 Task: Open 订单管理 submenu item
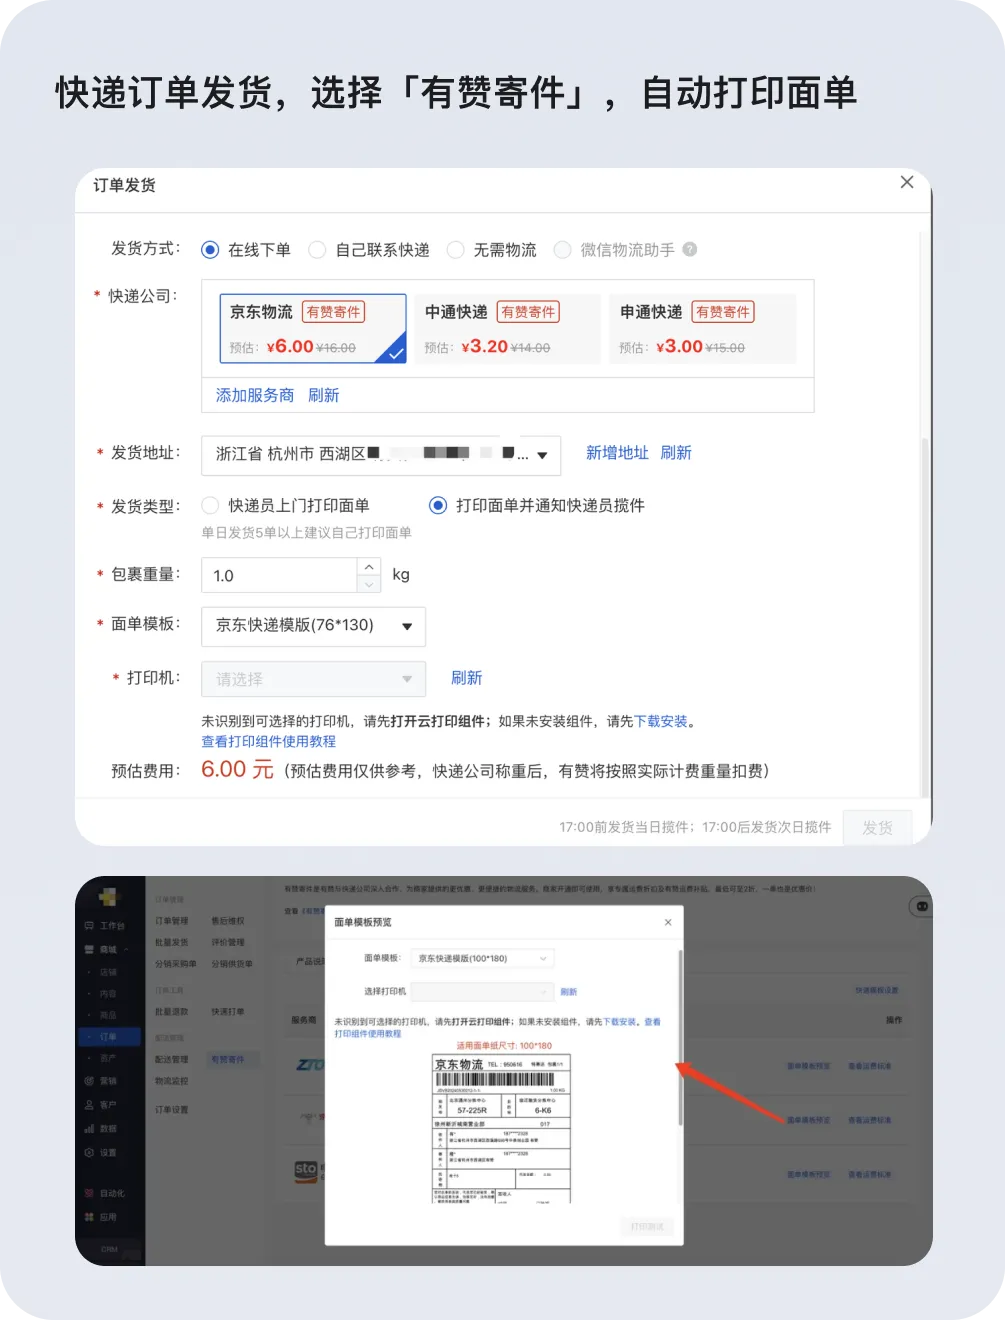172,921
